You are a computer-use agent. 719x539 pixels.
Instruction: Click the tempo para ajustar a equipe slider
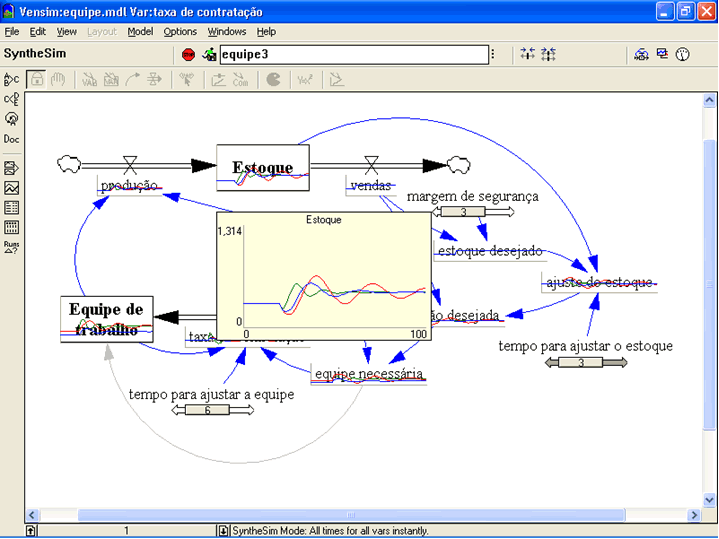[x=209, y=410]
